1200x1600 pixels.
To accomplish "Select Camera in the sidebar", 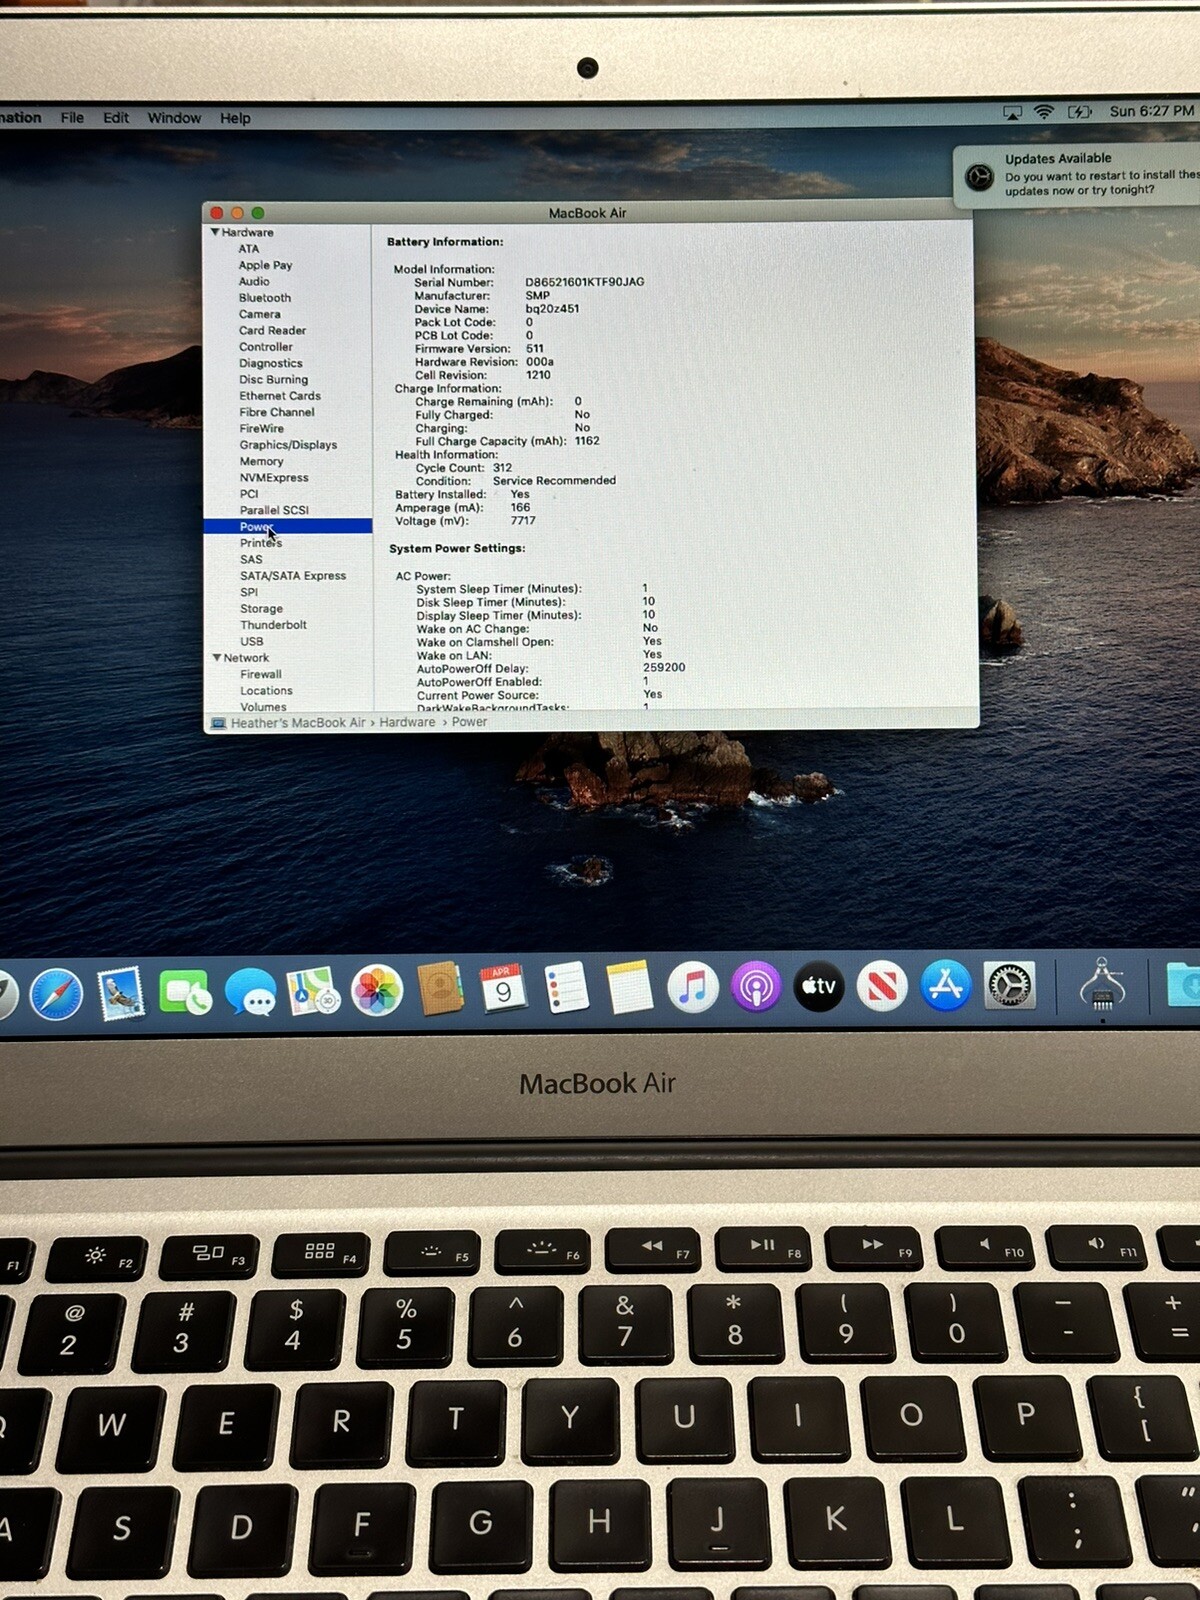I will [x=259, y=314].
